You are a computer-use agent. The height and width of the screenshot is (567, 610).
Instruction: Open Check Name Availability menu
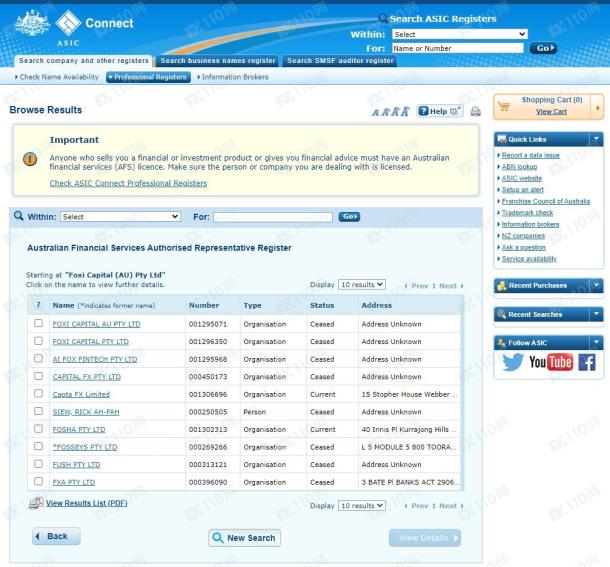tap(57, 77)
